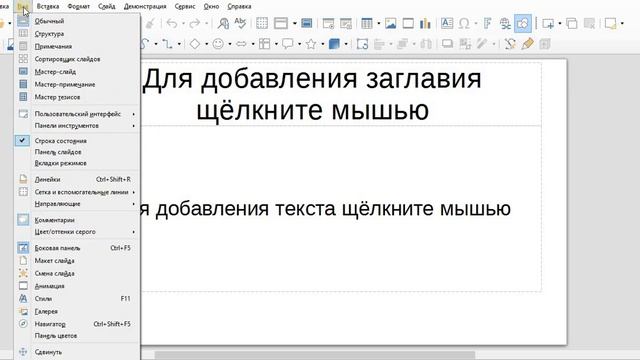Toggle Панель цветов option
This screenshot has width=640, height=360.
[x=77, y=336]
